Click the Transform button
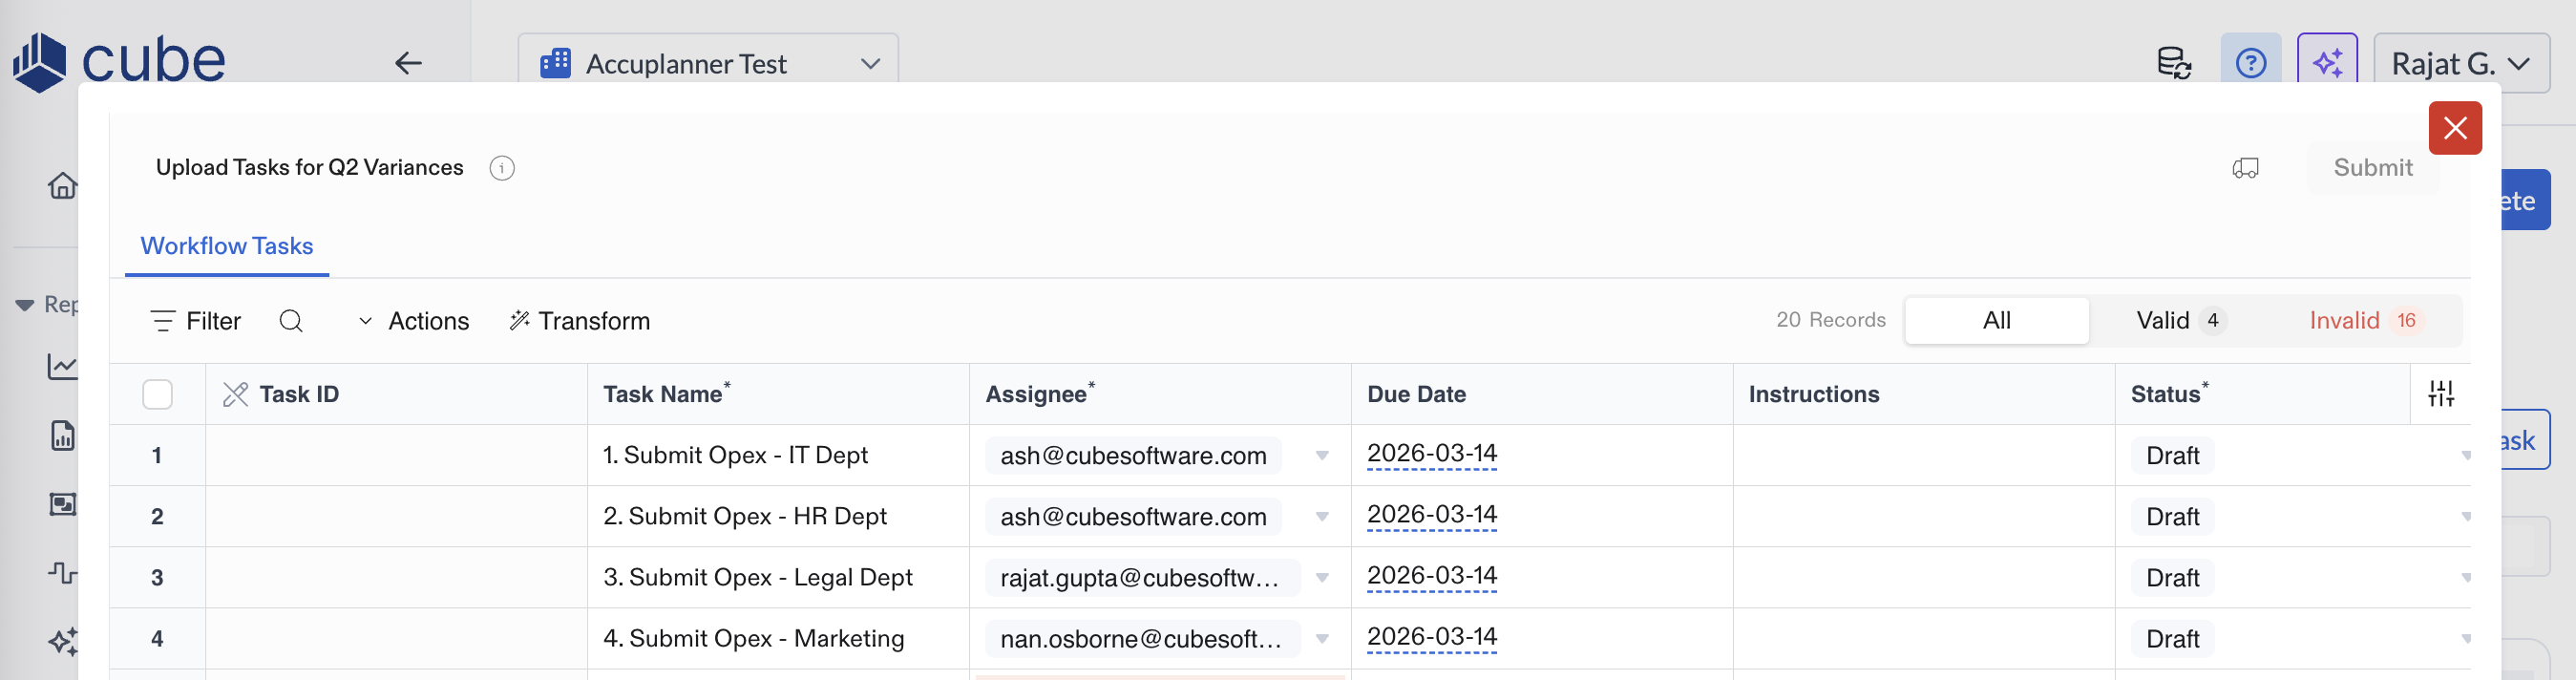 580,321
